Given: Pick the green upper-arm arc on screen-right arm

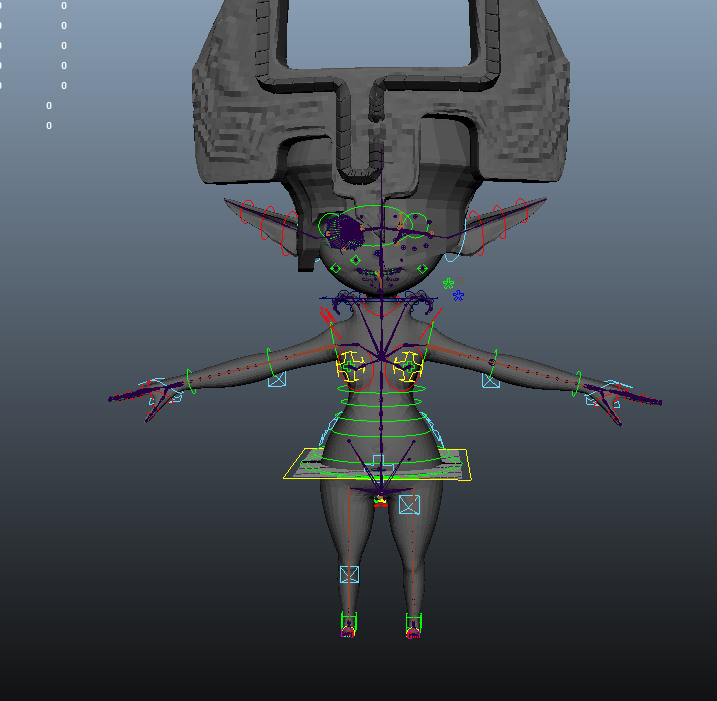Looking at the screenshot, I should [495, 364].
